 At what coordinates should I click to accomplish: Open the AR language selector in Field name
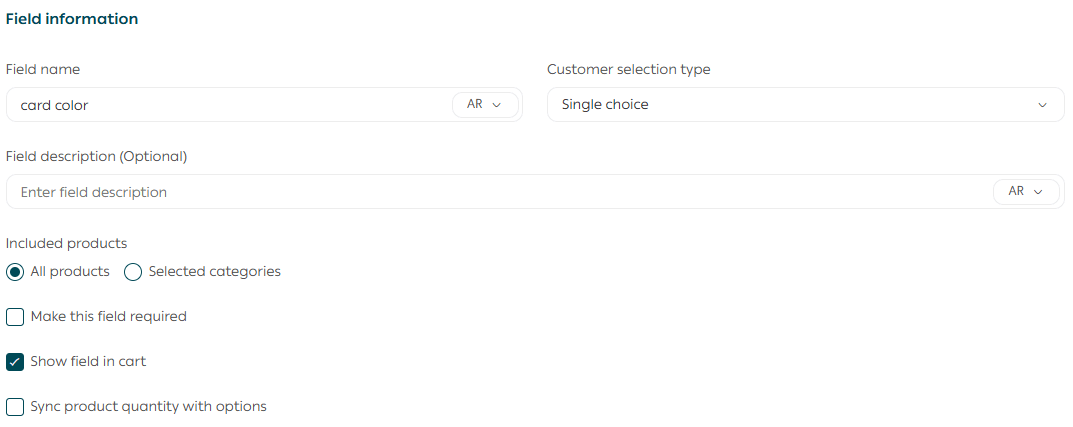485,104
